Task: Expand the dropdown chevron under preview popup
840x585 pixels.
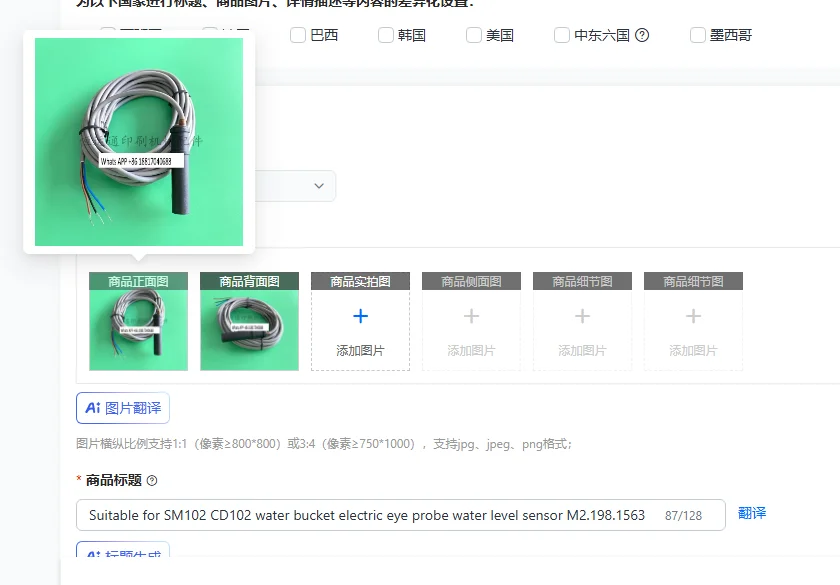Action: (319, 186)
